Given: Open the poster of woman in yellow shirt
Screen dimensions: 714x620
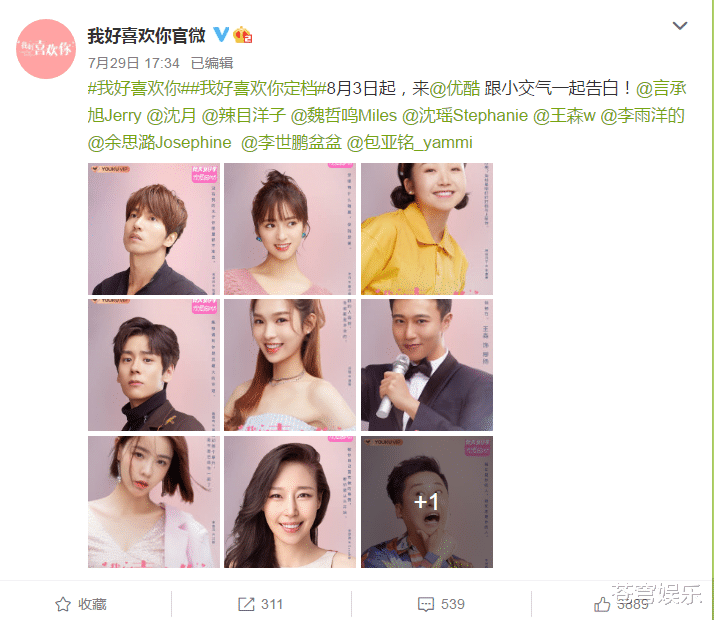Looking at the screenshot, I should pos(427,229).
